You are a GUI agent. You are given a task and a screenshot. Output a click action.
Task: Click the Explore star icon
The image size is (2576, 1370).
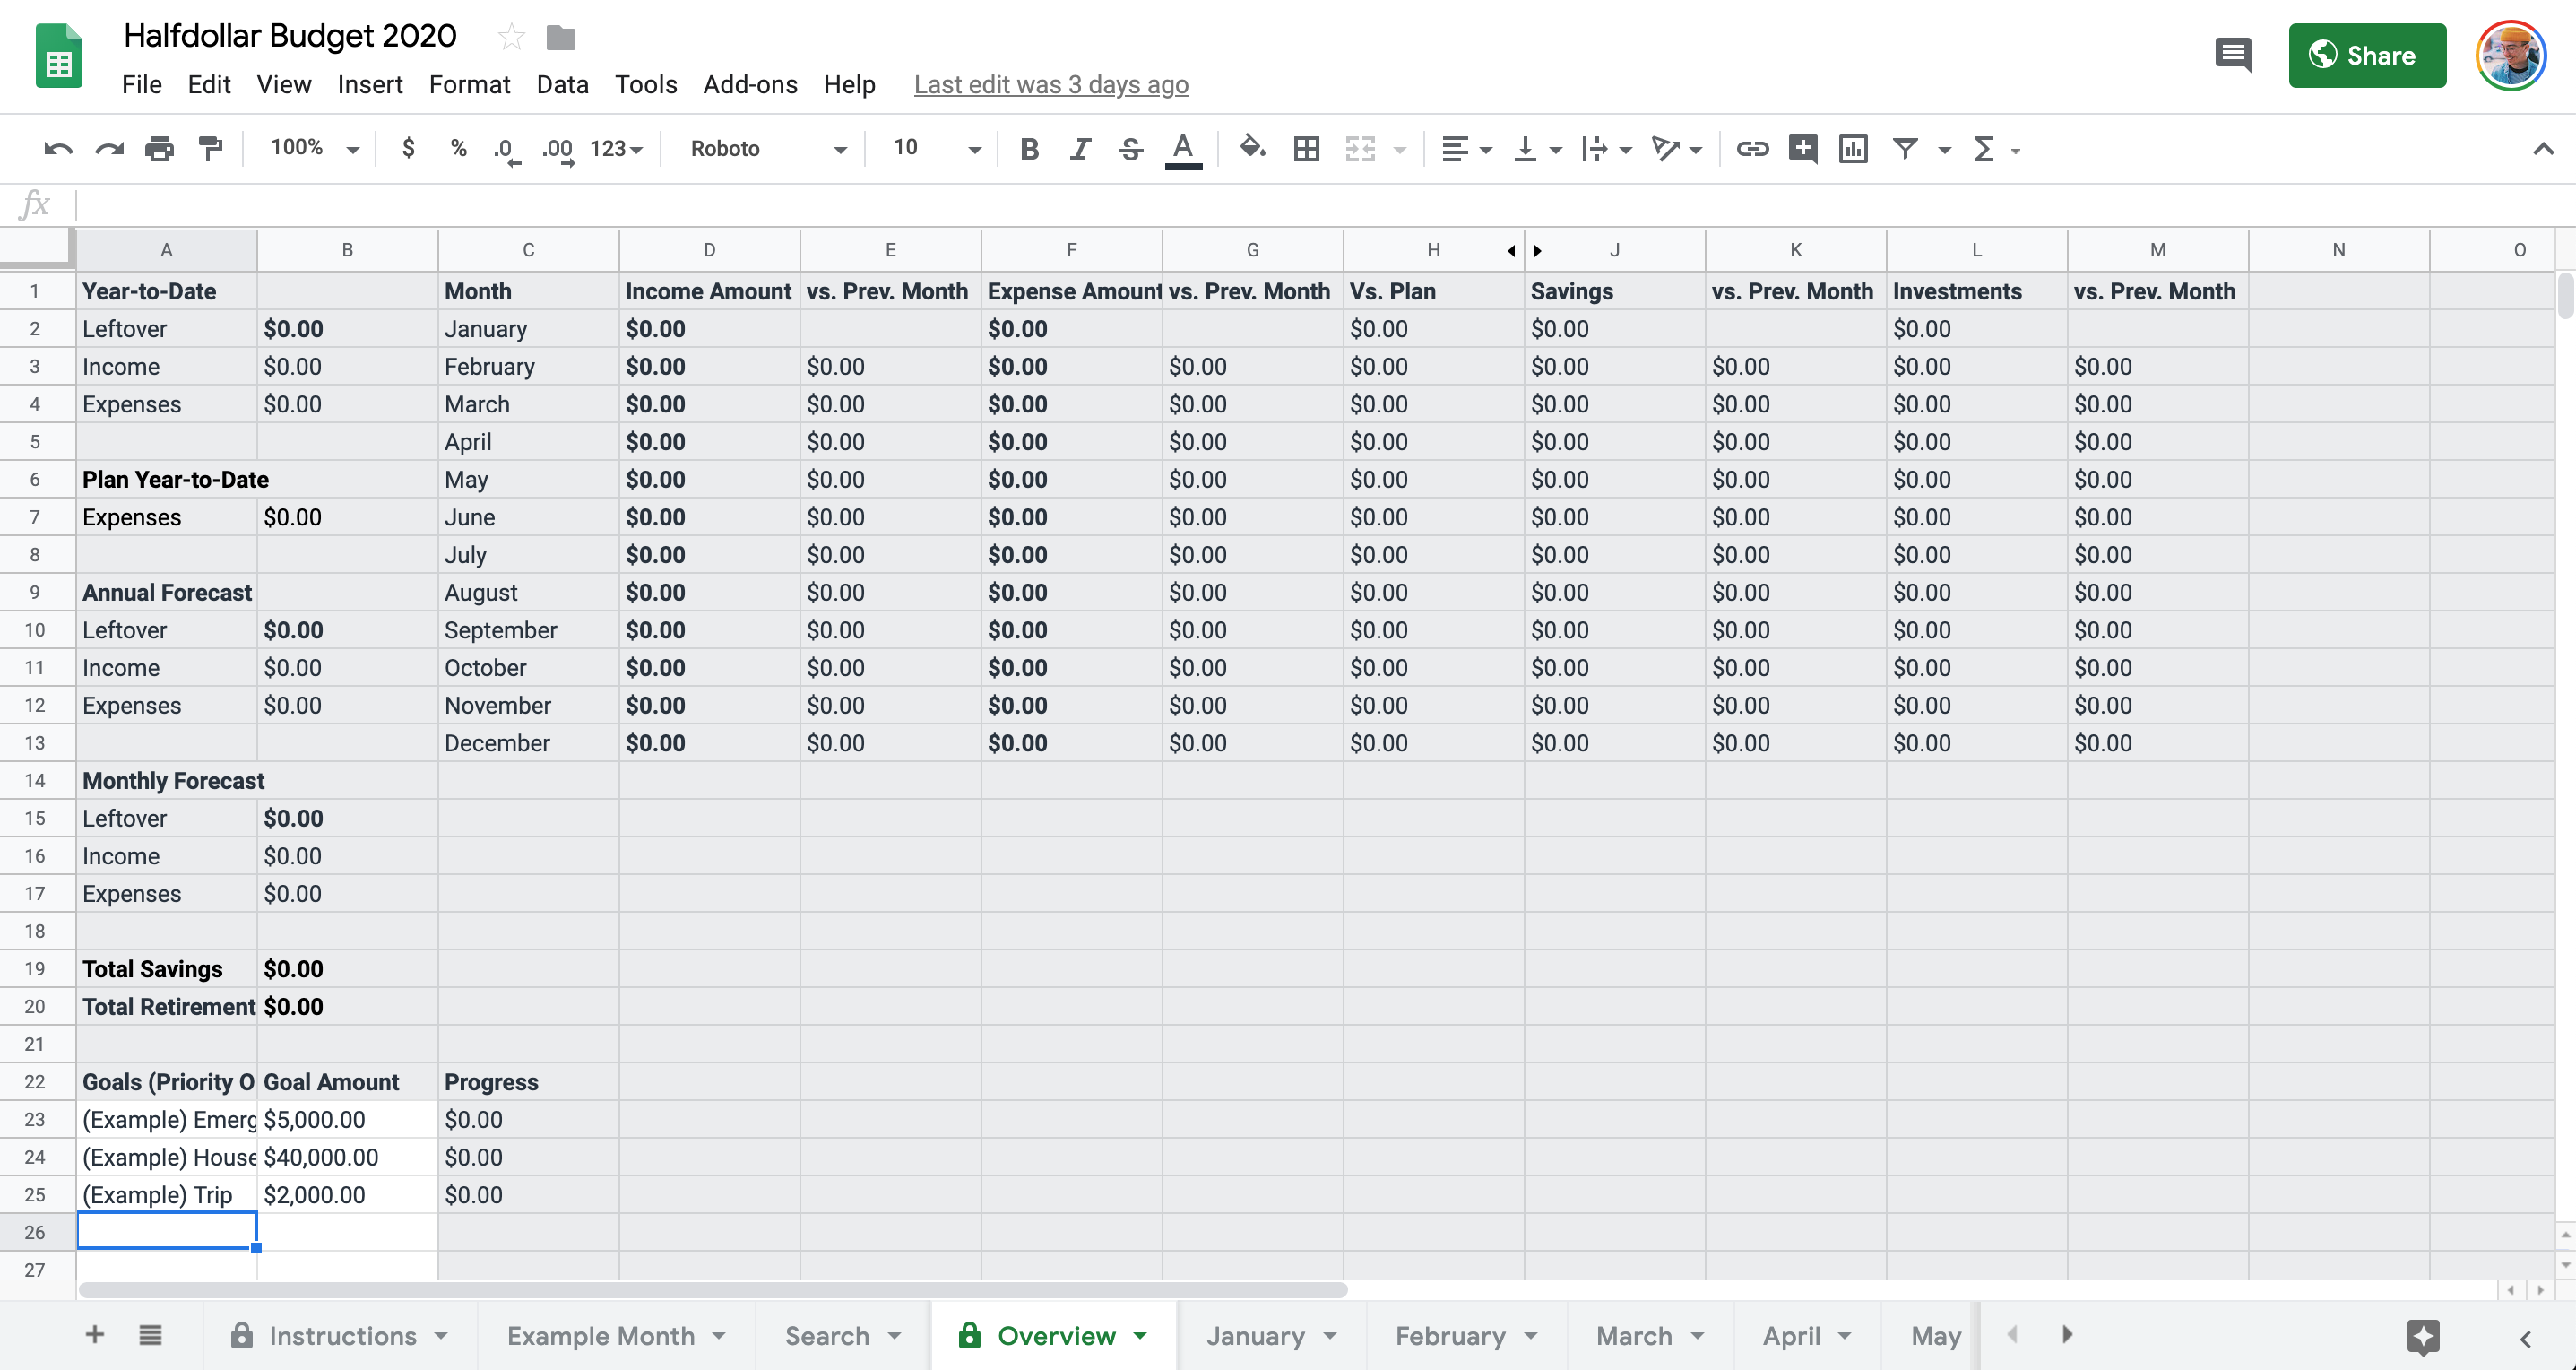2423,1336
